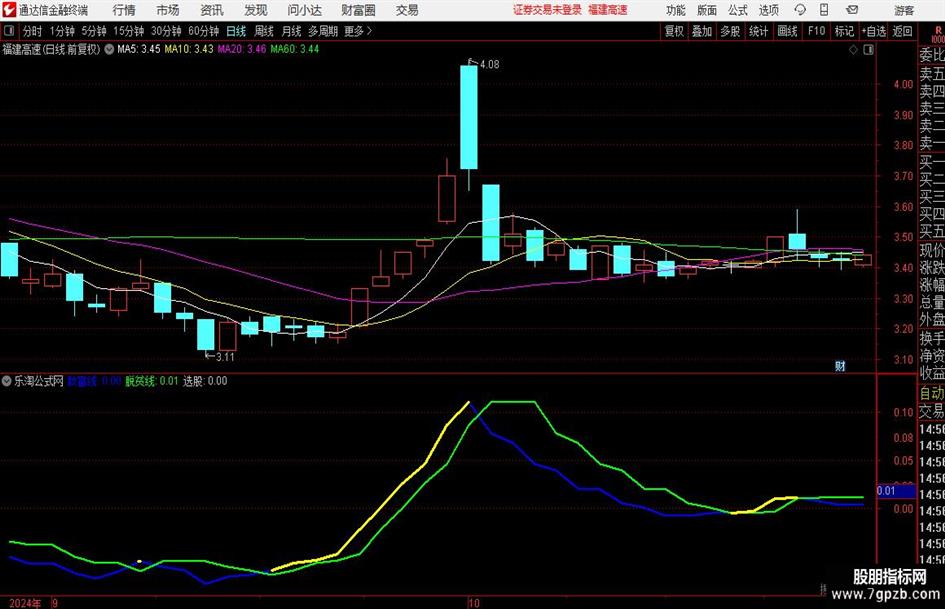Add stock with +自选 button
The image size is (945, 609).
[873, 31]
